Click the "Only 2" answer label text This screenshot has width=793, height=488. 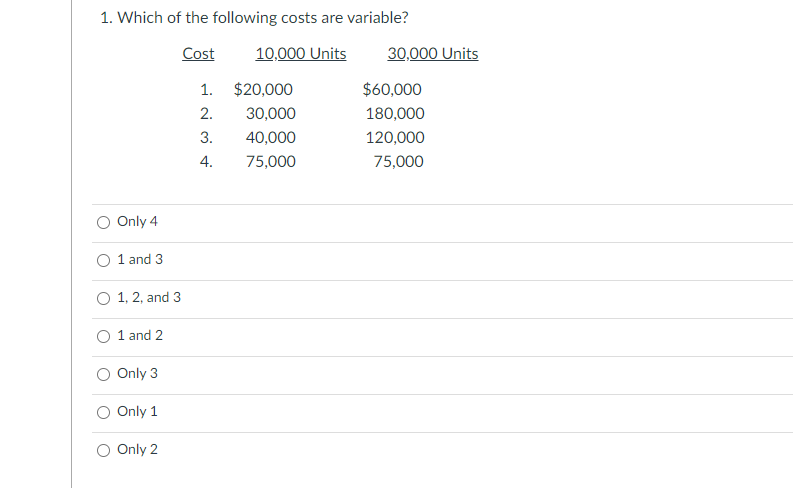click(137, 449)
